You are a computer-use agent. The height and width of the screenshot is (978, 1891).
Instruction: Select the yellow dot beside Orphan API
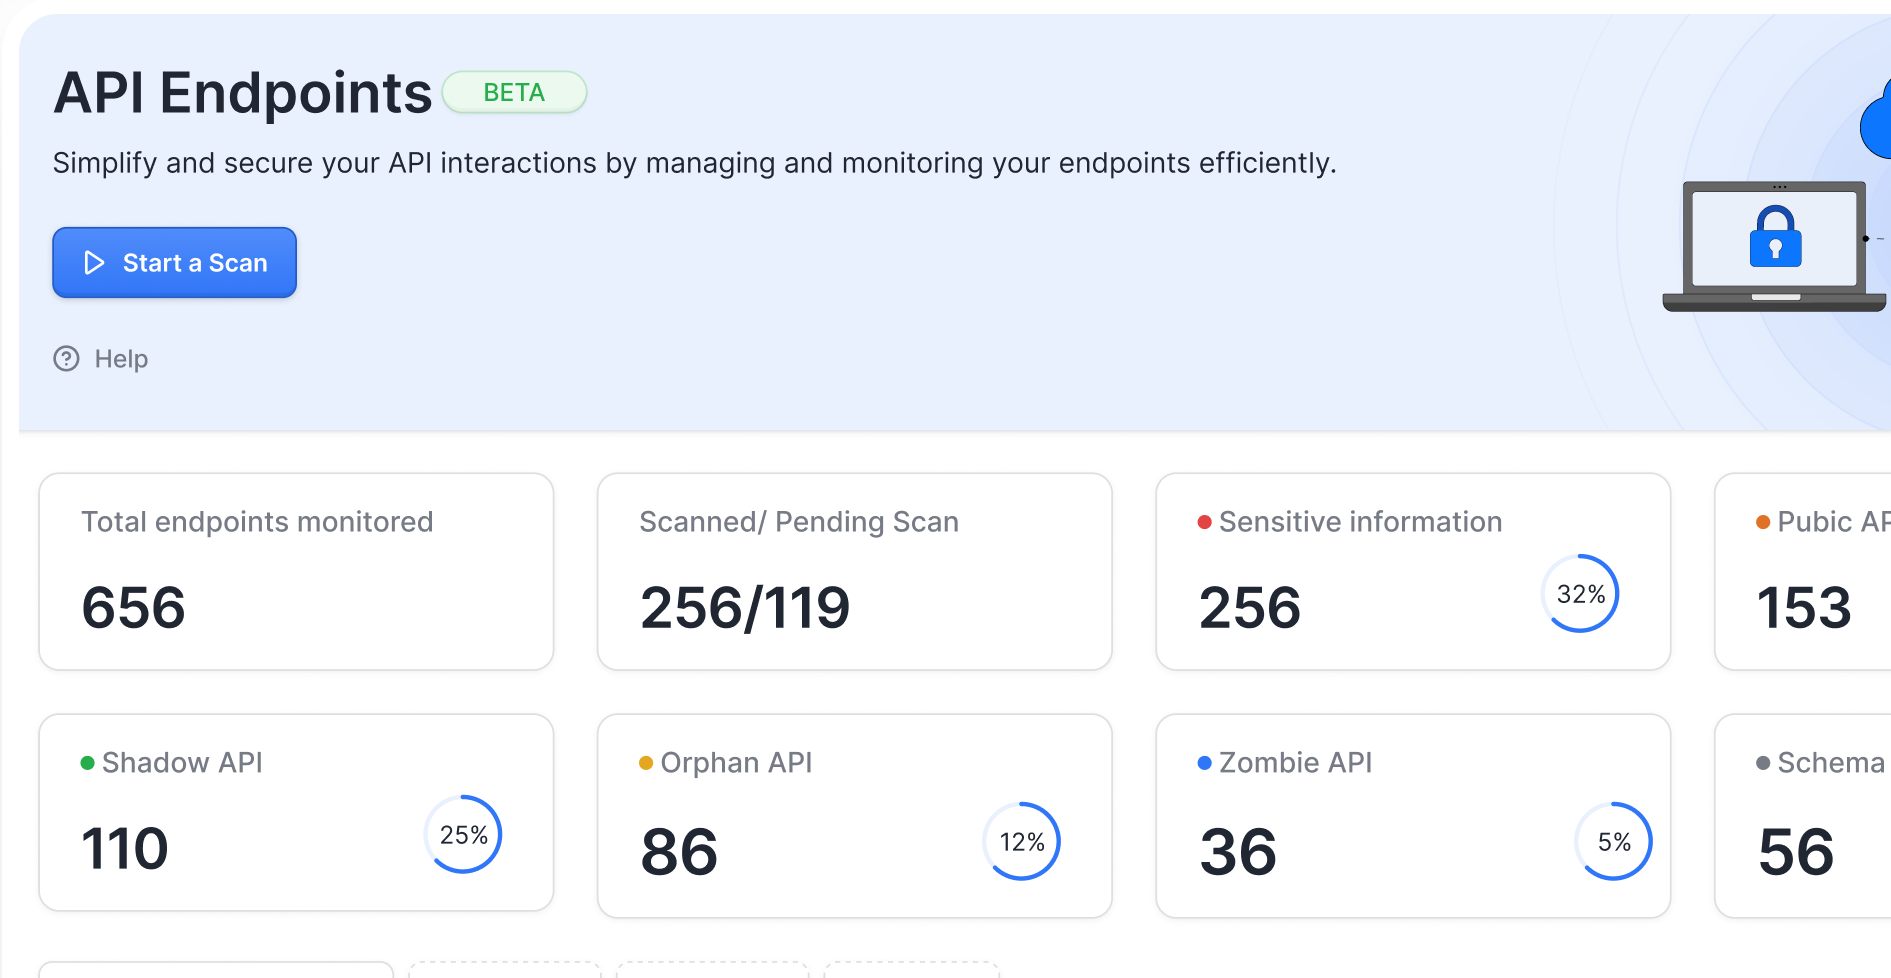tap(646, 762)
